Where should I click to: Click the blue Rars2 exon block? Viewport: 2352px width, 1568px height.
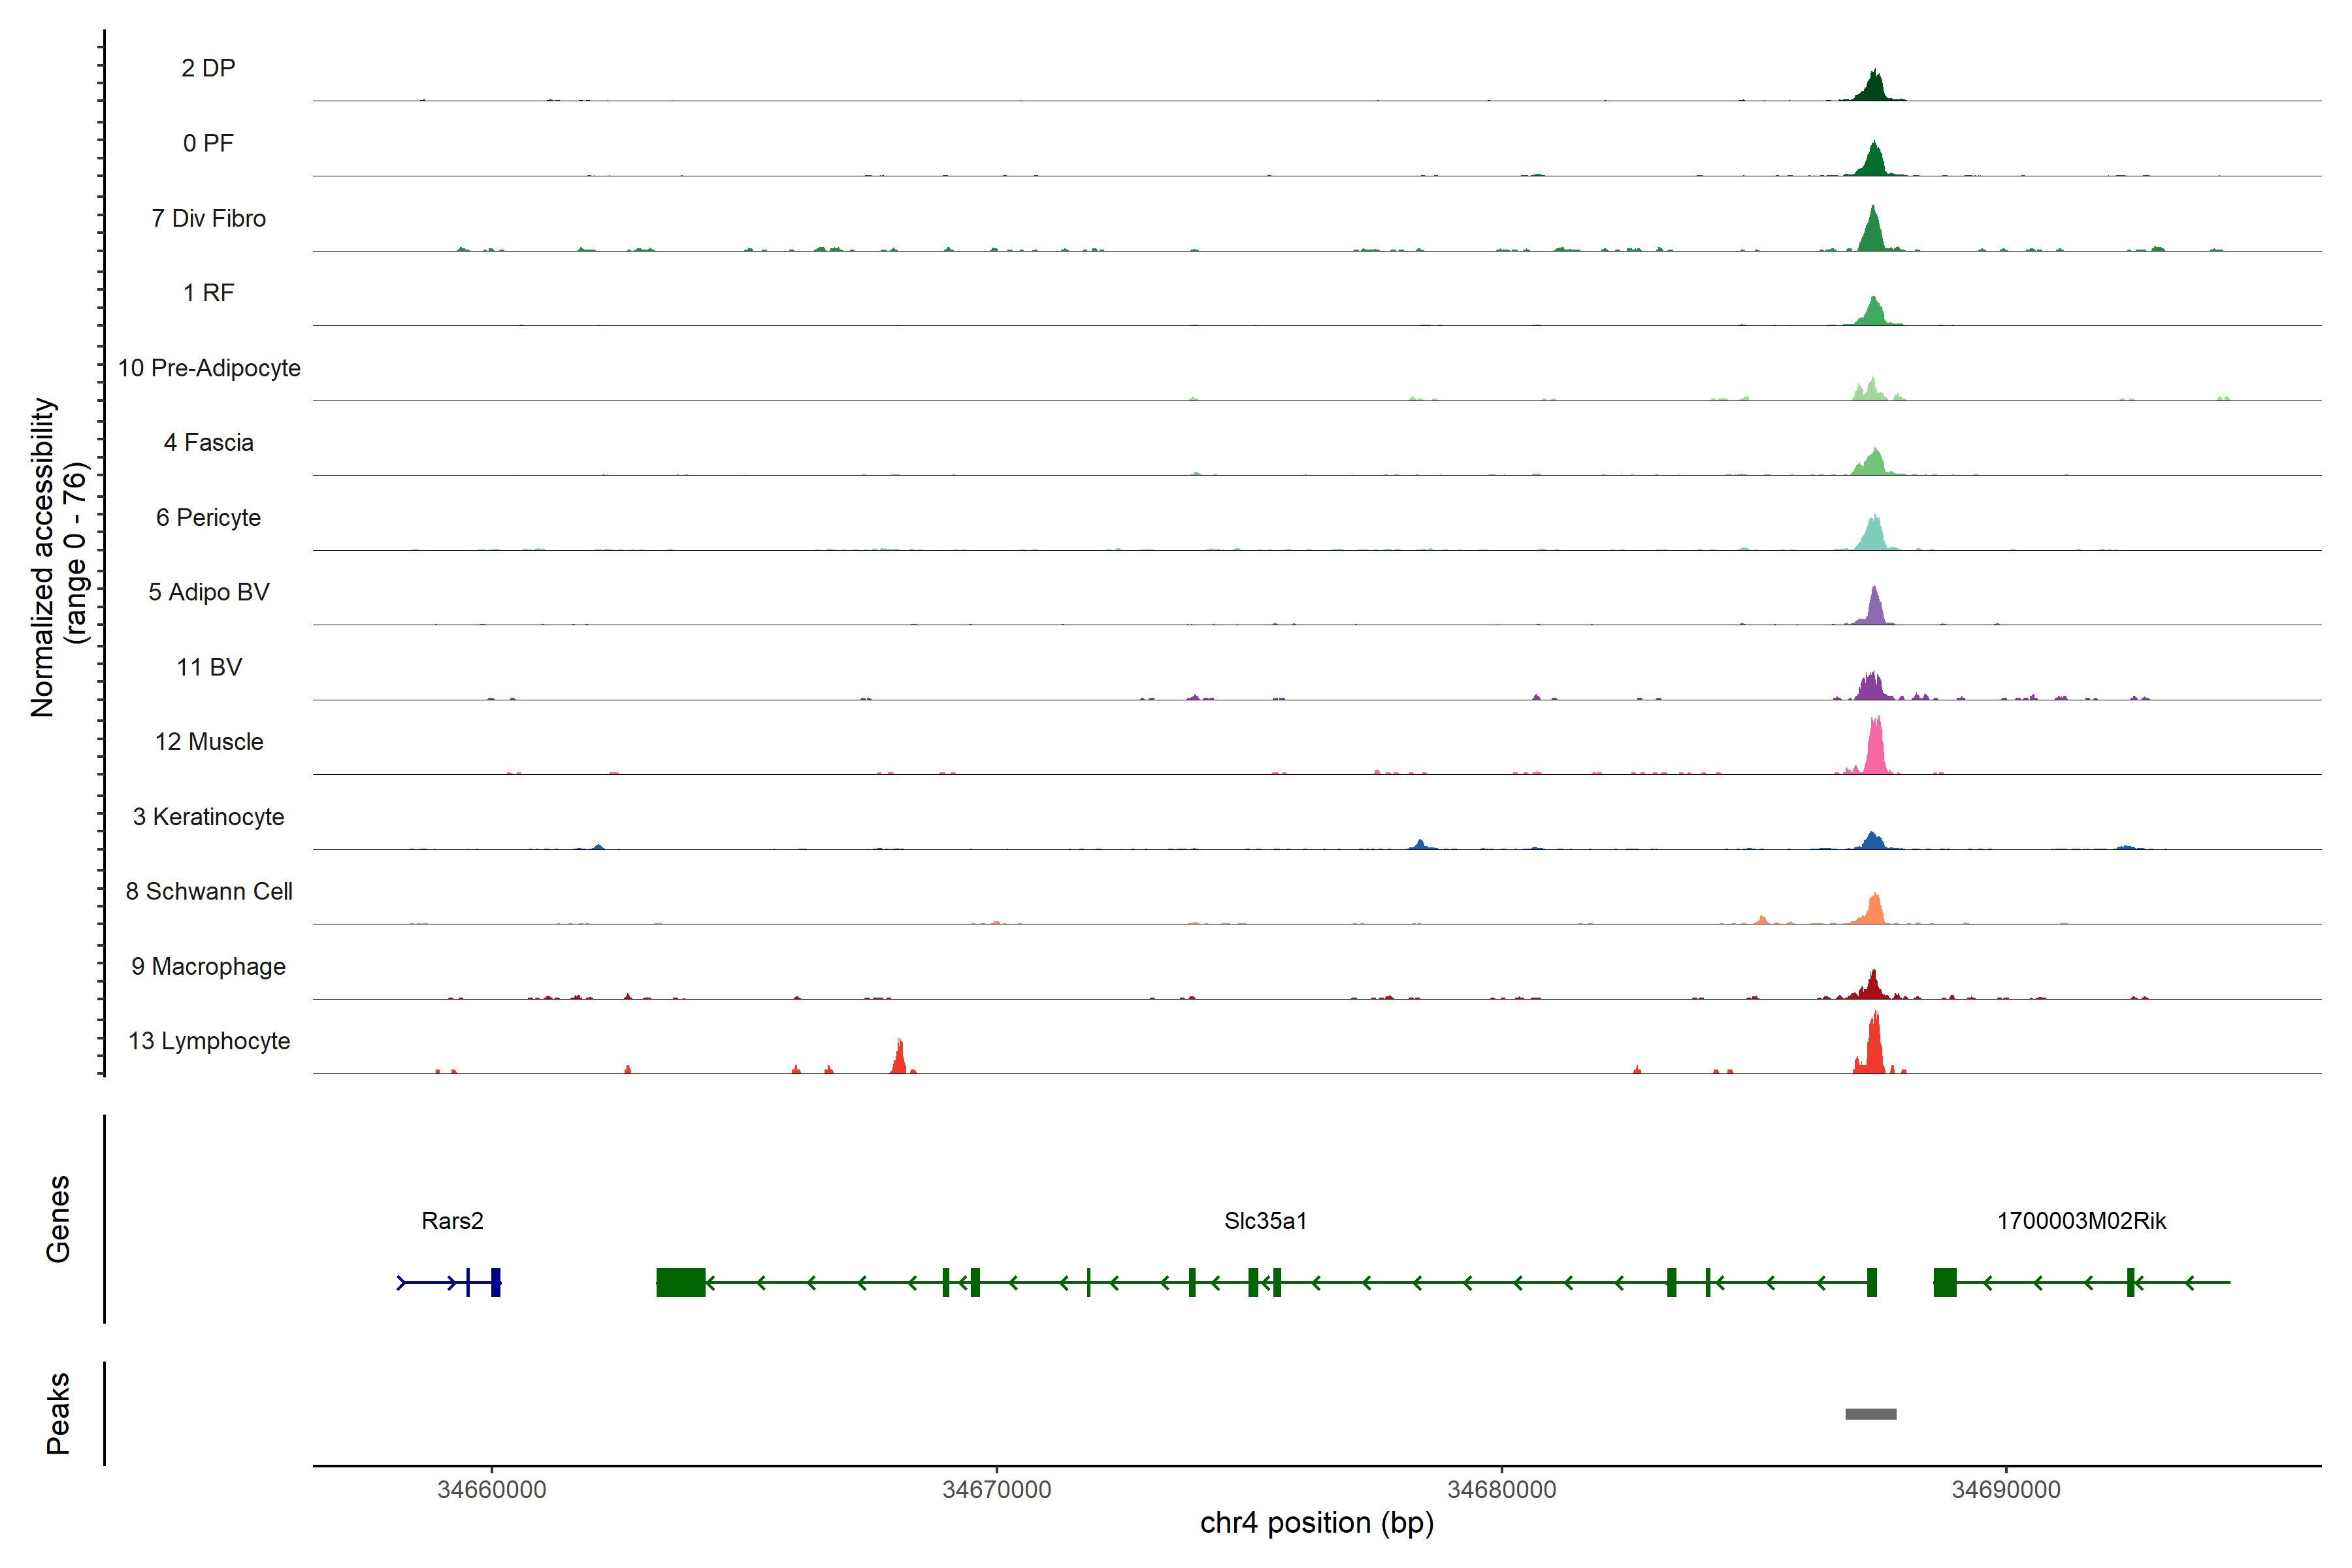[495, 1282]
